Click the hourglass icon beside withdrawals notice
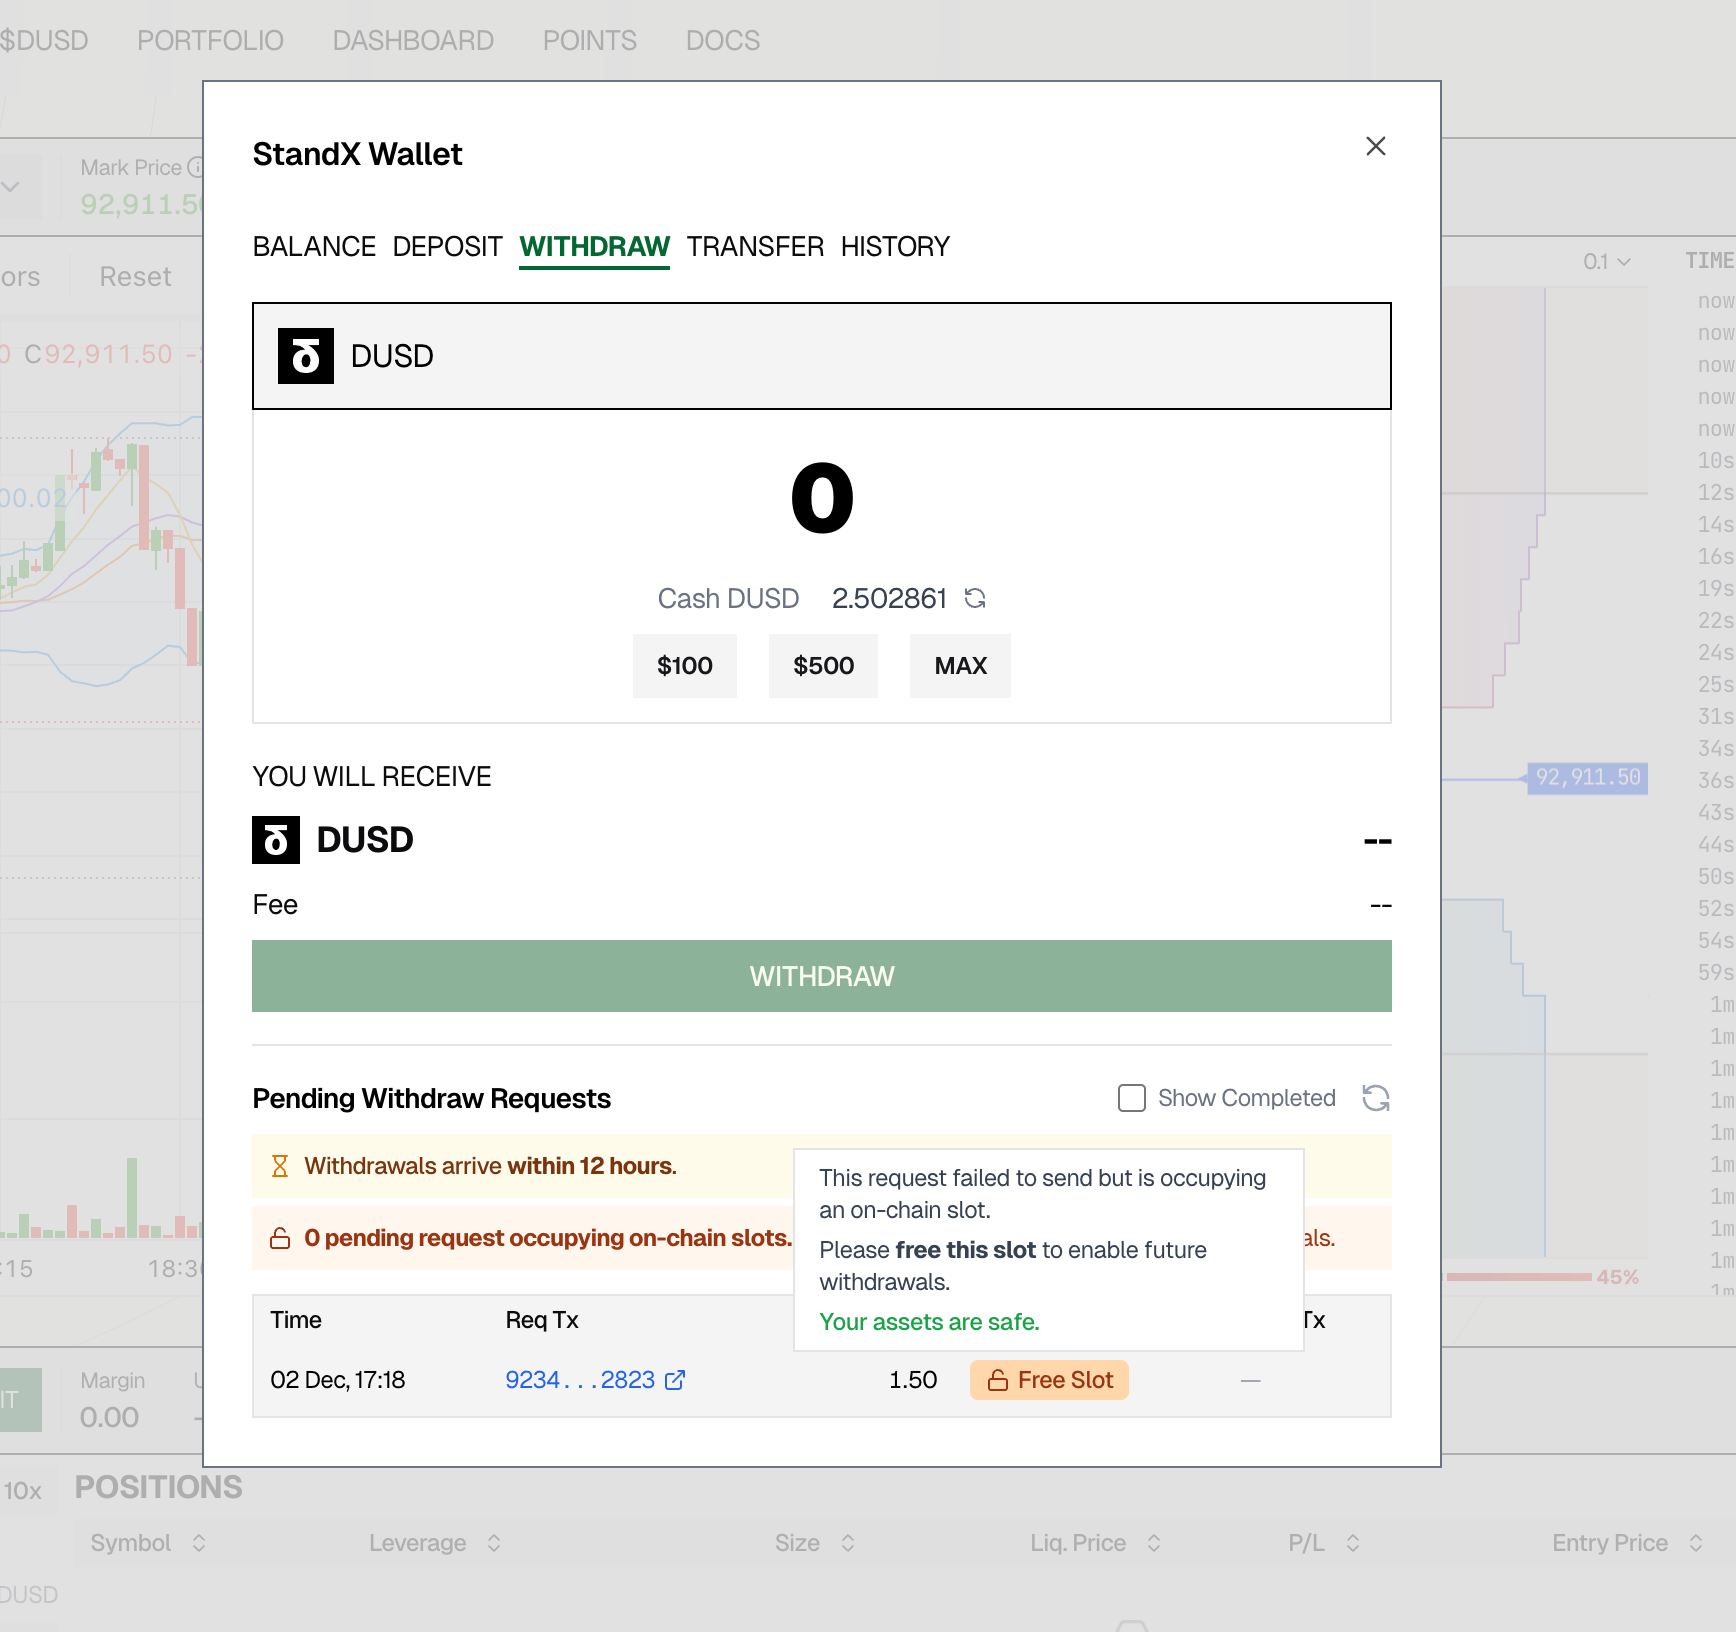 point(280,1166)
